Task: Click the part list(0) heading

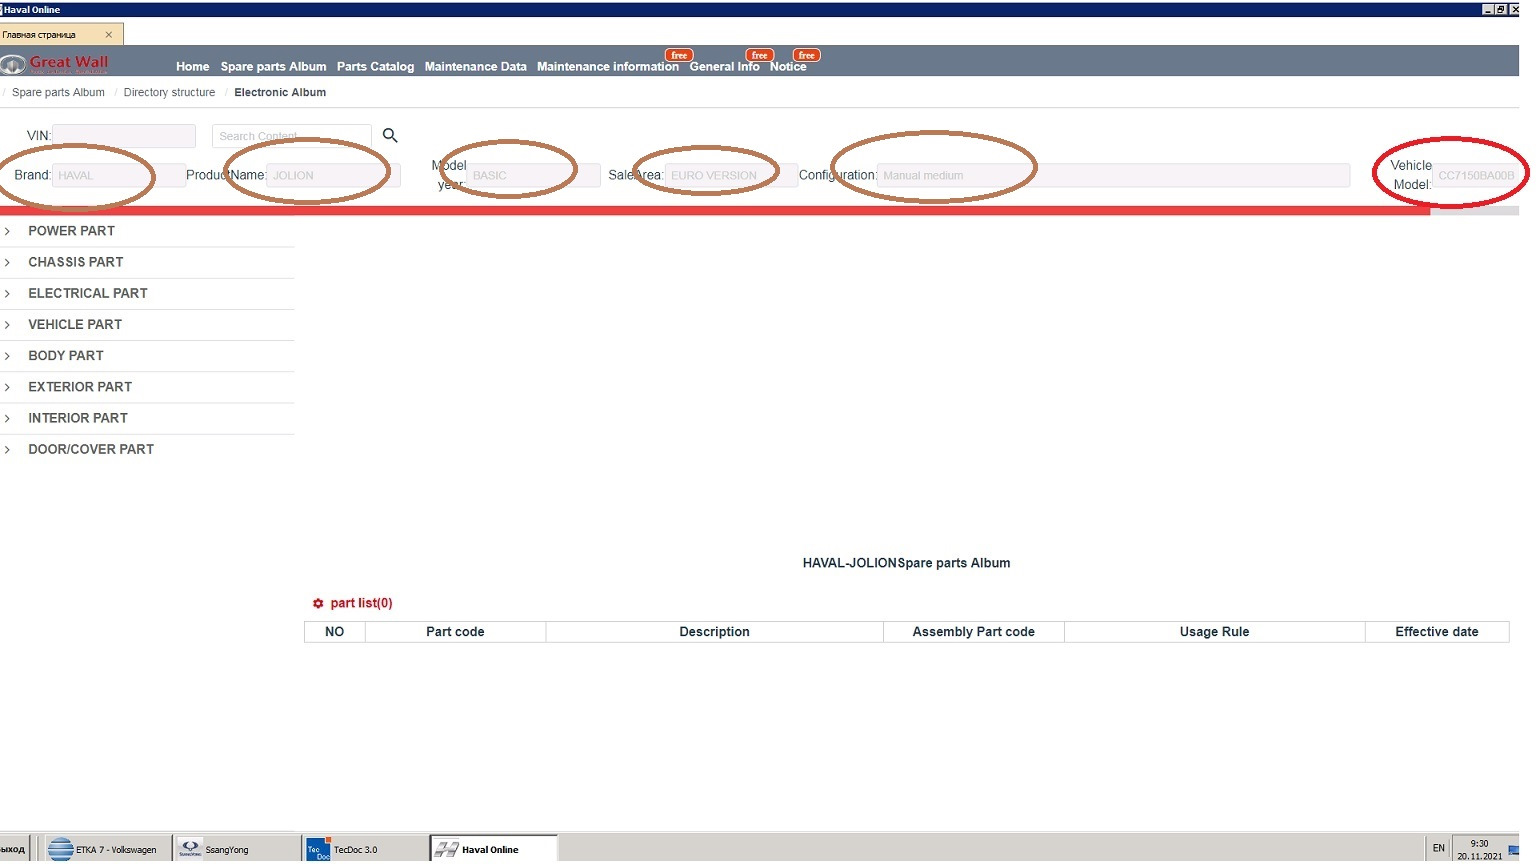Action: 361,603
